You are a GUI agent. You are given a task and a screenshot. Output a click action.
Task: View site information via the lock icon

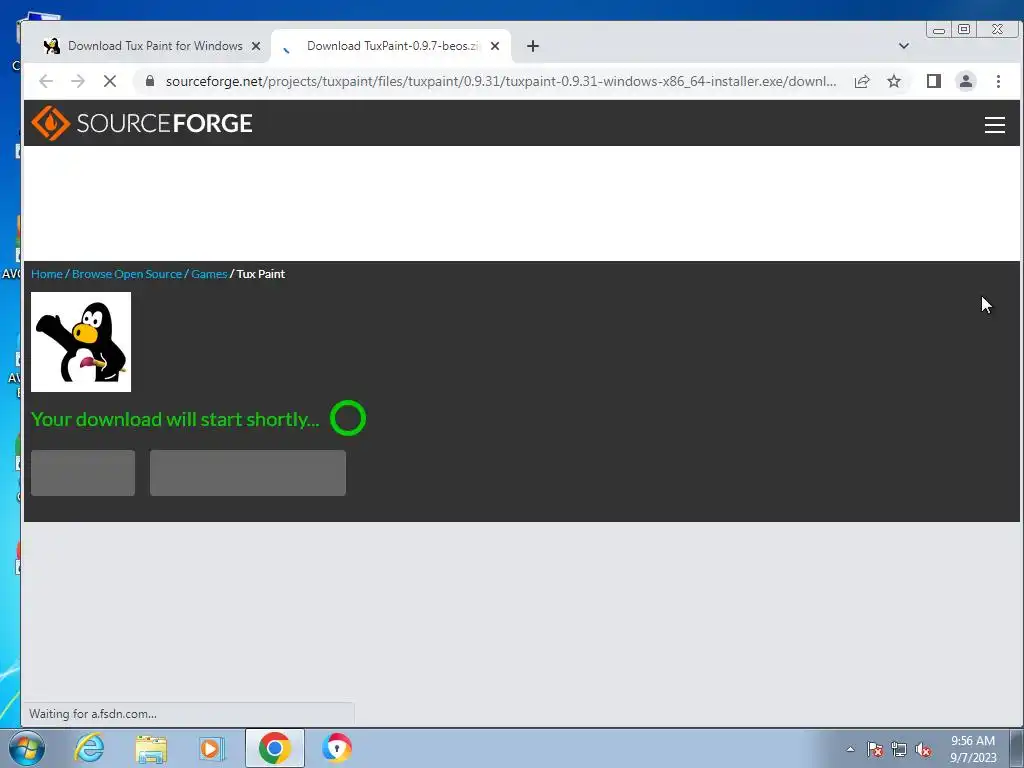[150, 81]
